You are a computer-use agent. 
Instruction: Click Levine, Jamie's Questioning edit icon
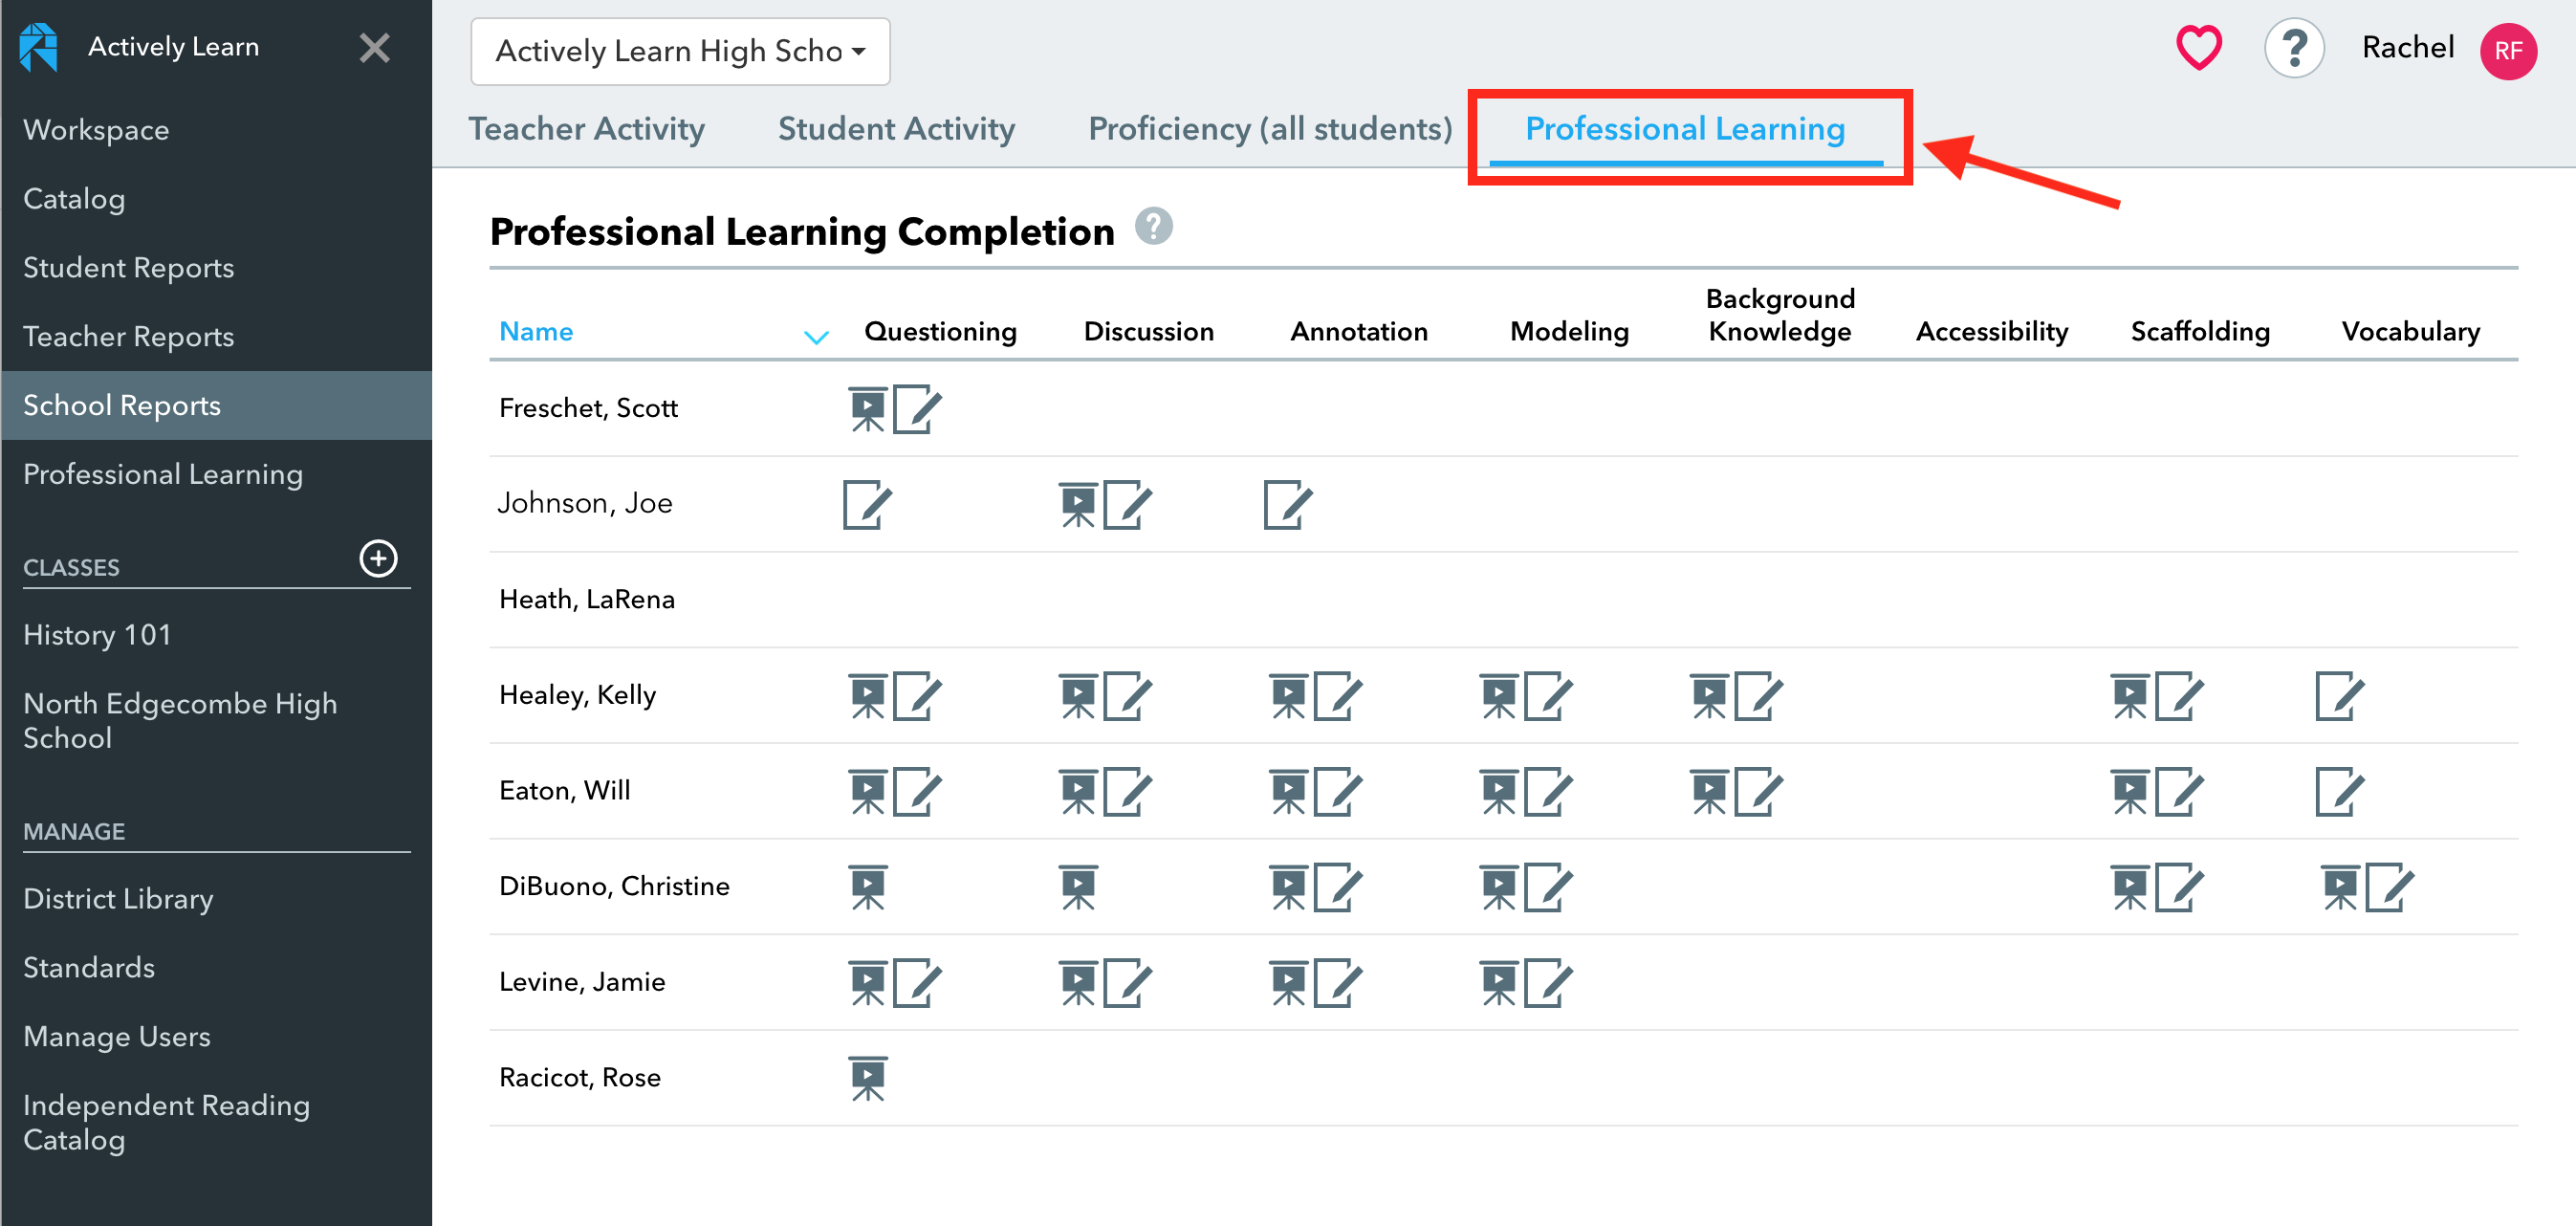(917, 982)
